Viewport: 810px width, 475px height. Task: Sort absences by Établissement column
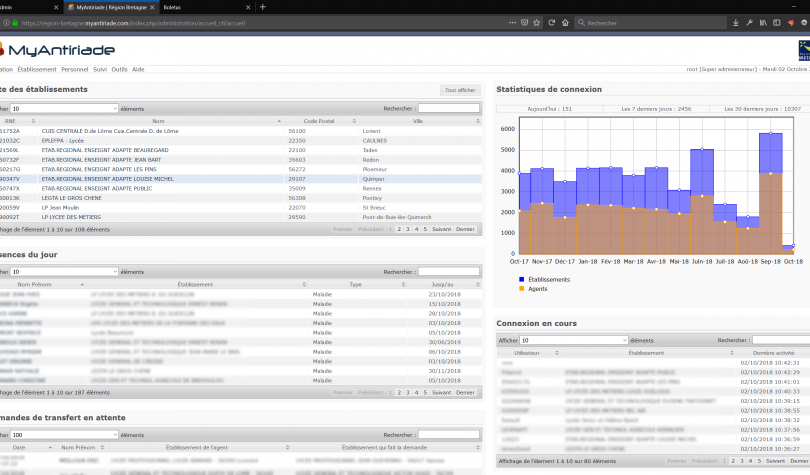coord(197,284)
